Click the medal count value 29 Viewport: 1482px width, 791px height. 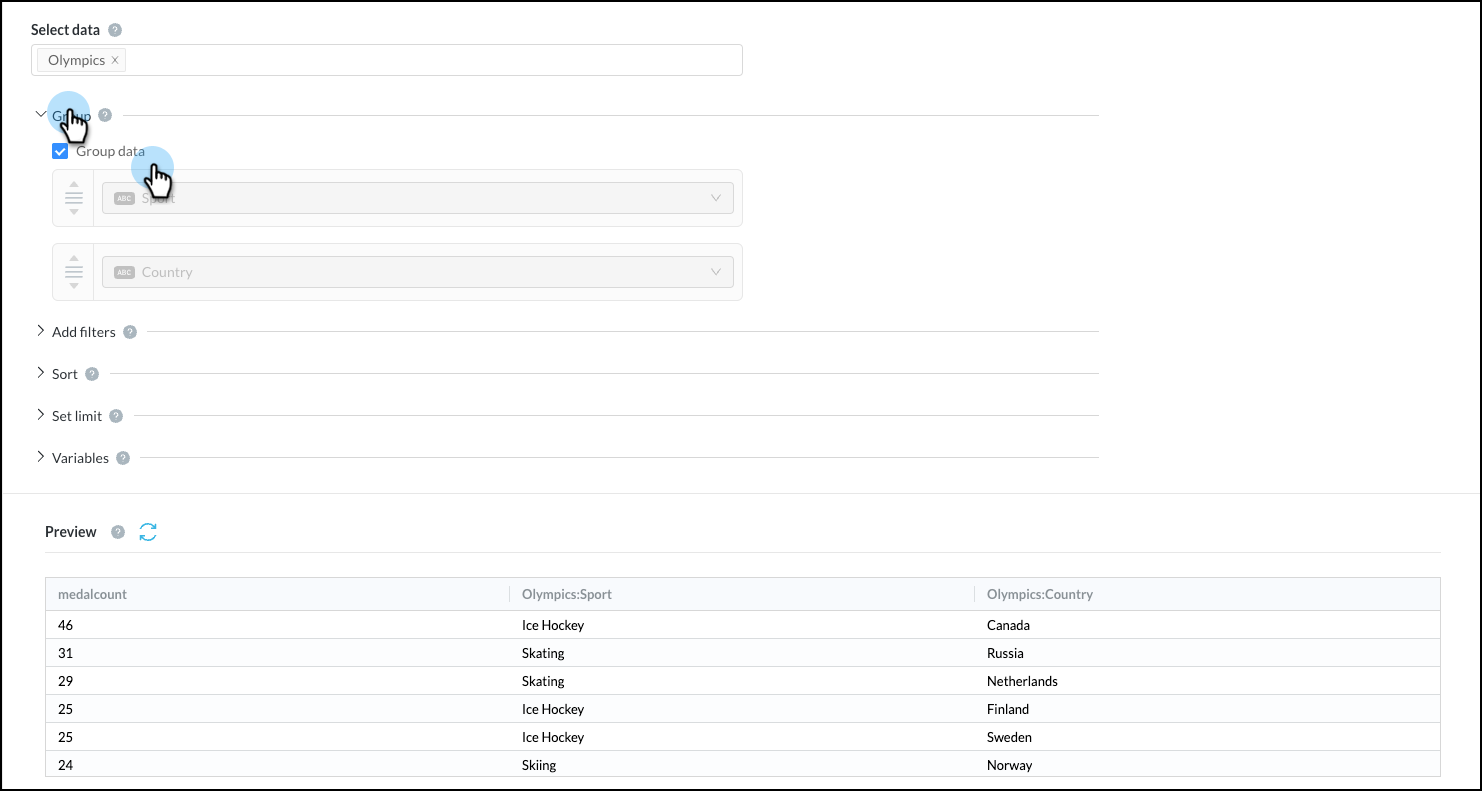(66, 681)
